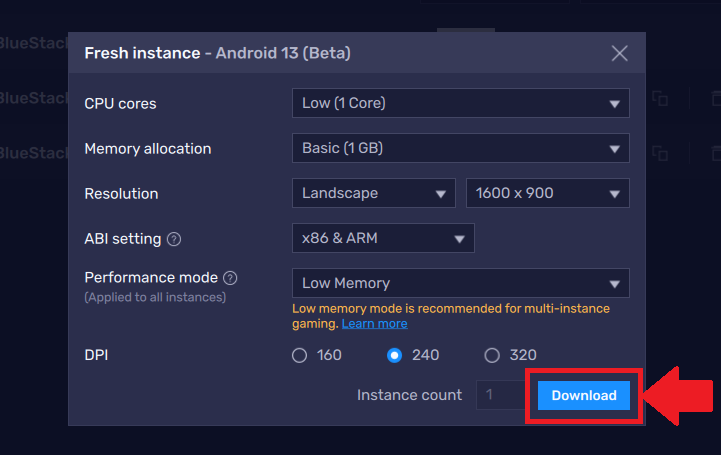Screen dimensions: 721x455
Task: Expand the x86 & ARM ABI dropdown
Action: [x=383, y=238]
